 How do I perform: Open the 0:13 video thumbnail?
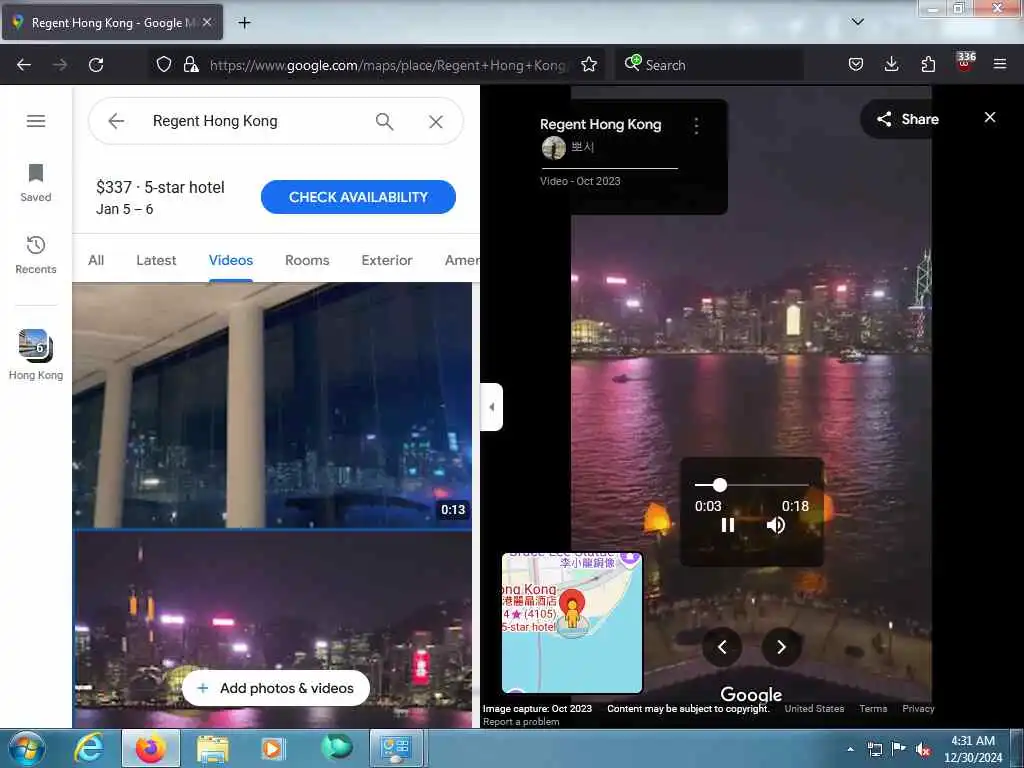pyautogui.click(x=272, y=405)
